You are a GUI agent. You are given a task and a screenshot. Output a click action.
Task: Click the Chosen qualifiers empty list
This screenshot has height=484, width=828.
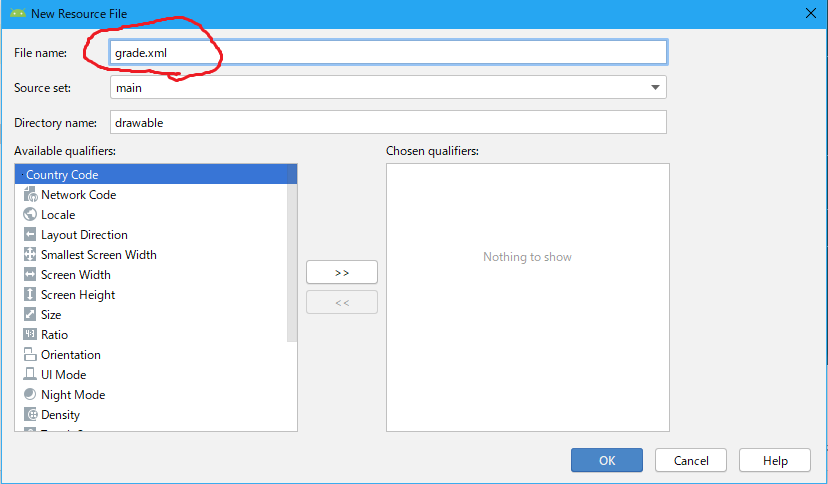(528, 297)
